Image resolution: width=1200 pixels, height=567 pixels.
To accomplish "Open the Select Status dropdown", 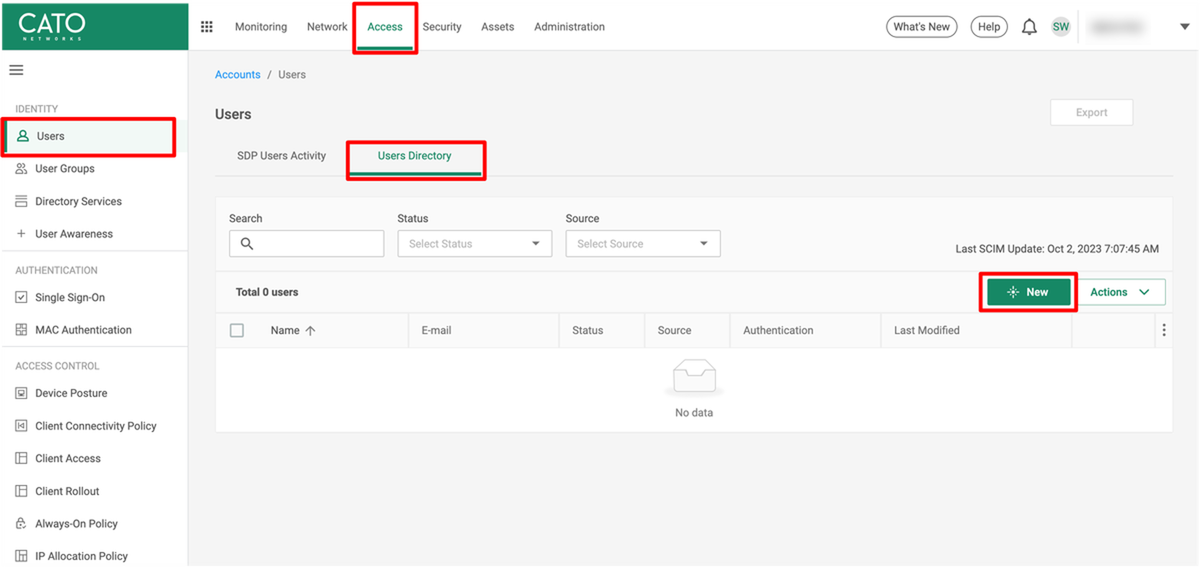I will point(474,244).
